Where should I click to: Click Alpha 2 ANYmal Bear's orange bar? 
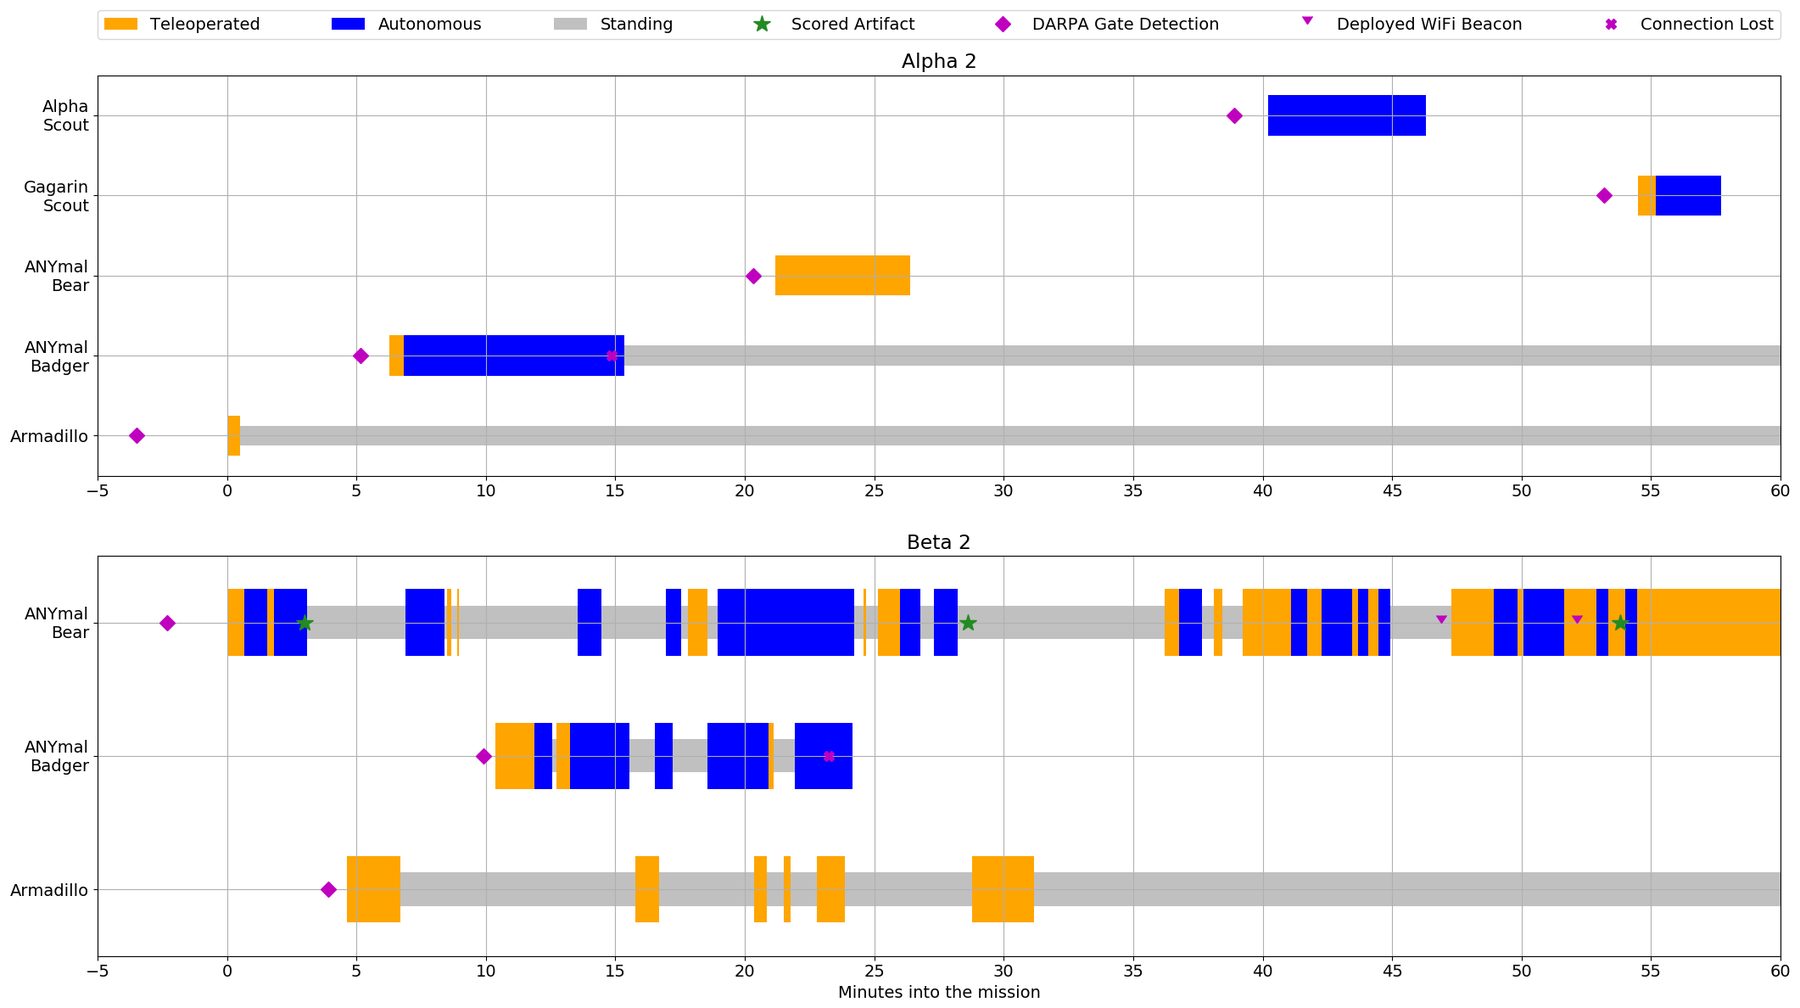click(842, 276)
